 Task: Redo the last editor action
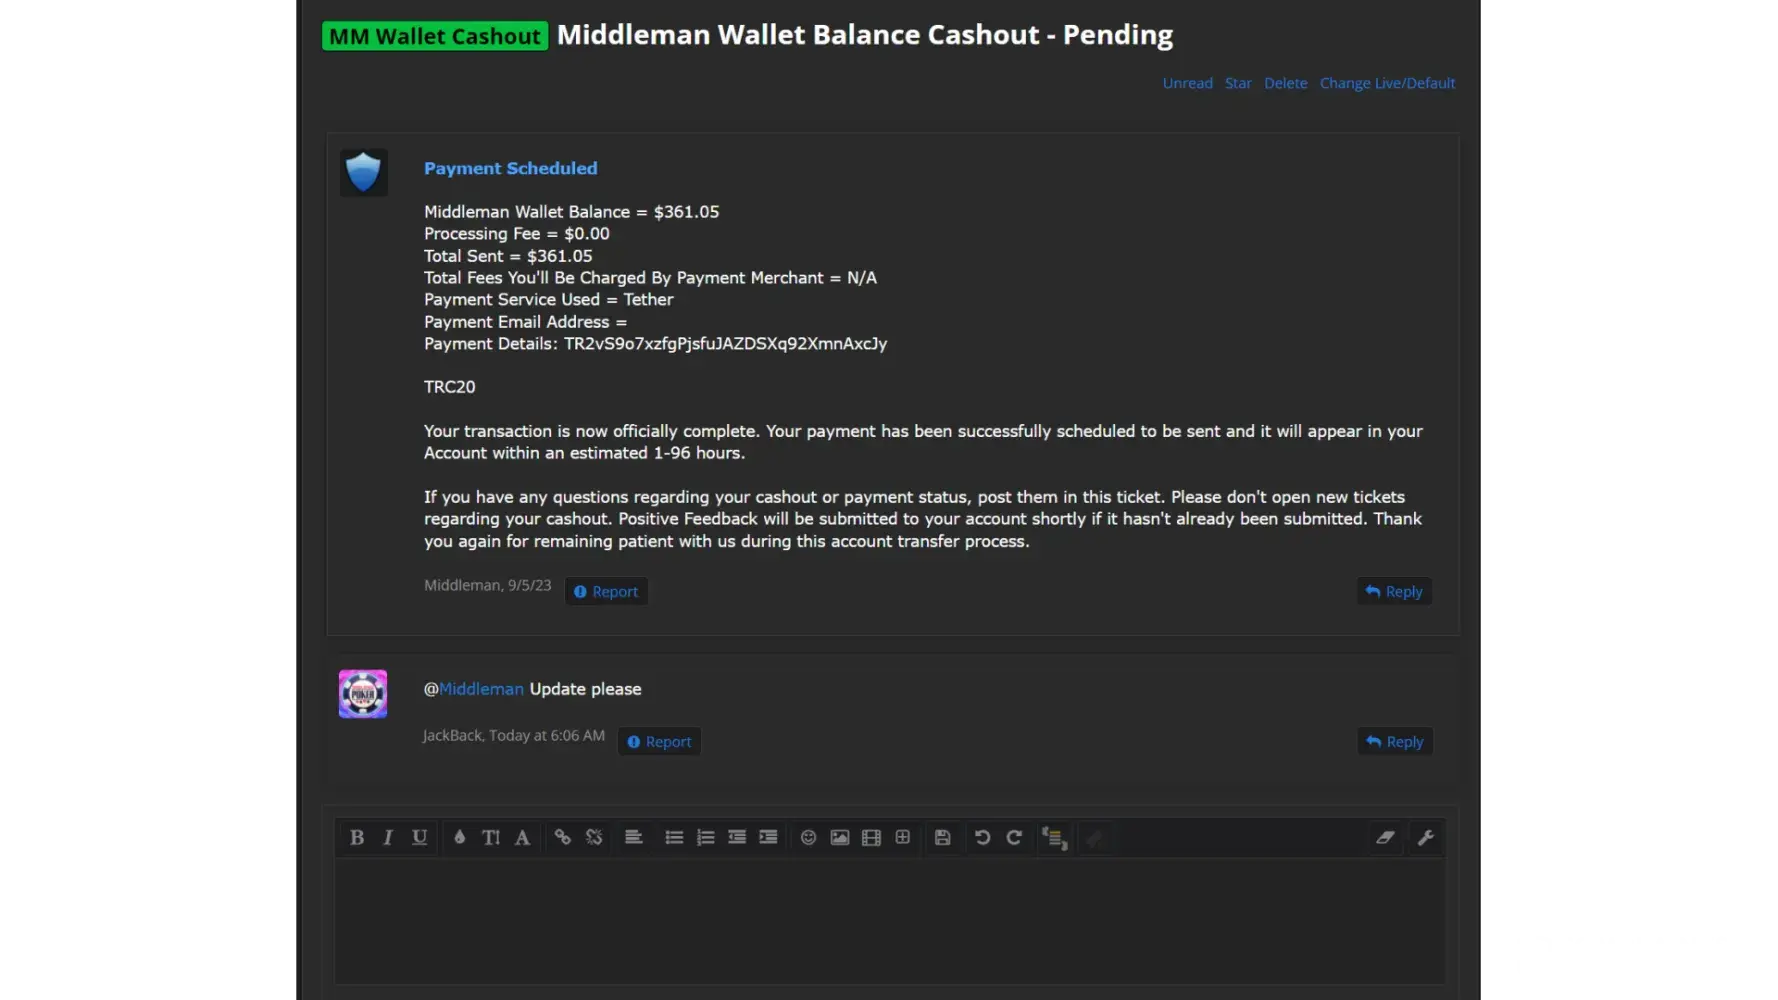[x=1014, y=838]
